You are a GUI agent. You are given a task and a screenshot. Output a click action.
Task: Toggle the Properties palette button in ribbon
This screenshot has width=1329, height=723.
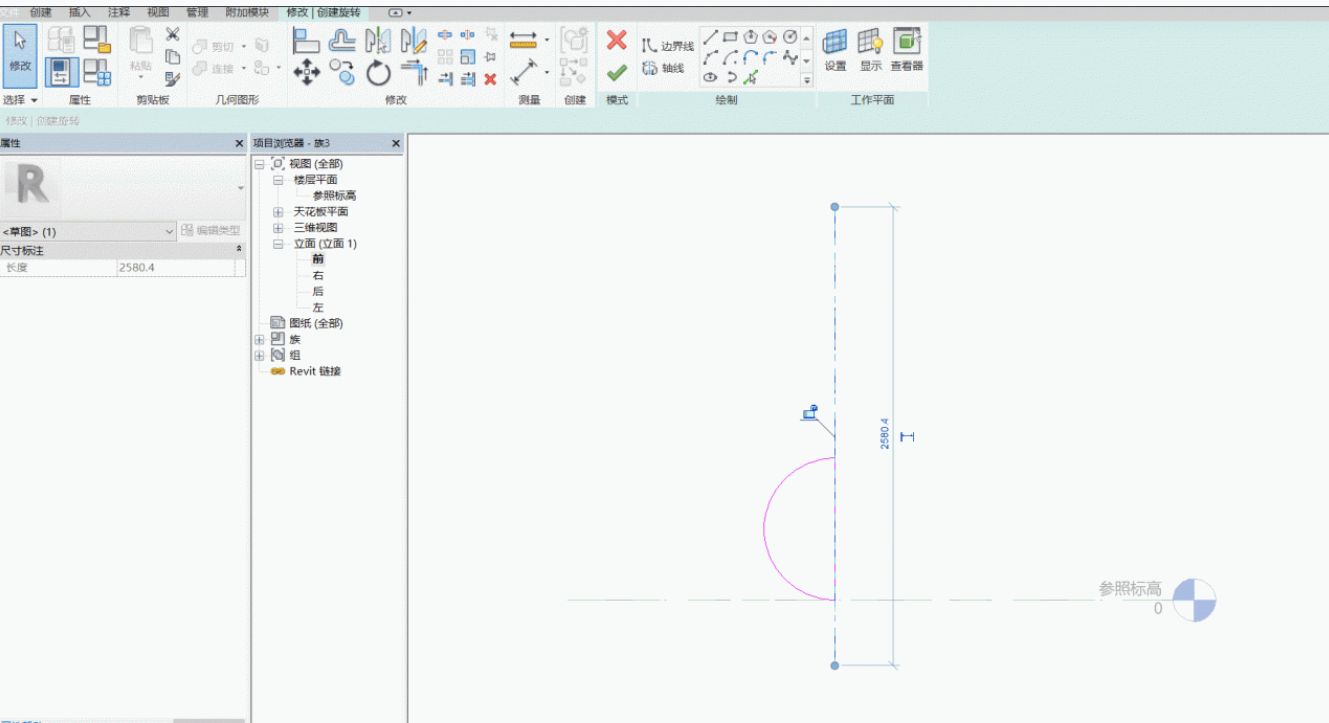[x=62, y=72]
